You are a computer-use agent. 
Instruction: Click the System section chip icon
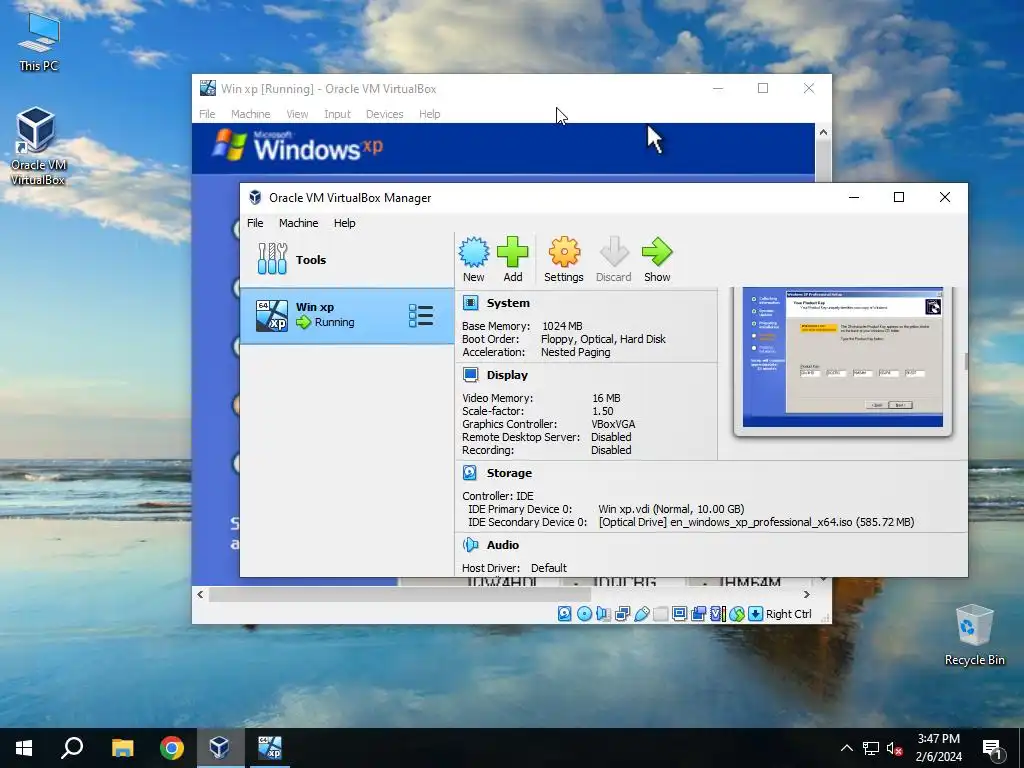[470, 302]
